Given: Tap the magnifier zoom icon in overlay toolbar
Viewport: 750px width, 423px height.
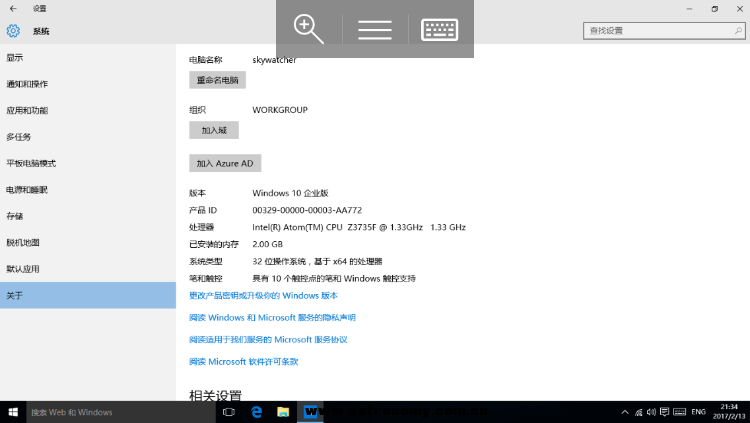Looking at the screenshot, I should (309, 29).
